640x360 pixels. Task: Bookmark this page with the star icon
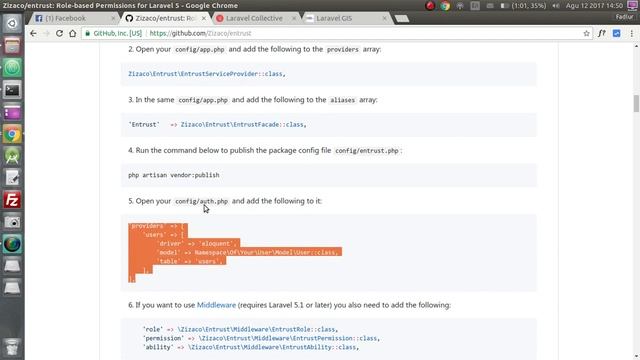click(x=587, y=33)
